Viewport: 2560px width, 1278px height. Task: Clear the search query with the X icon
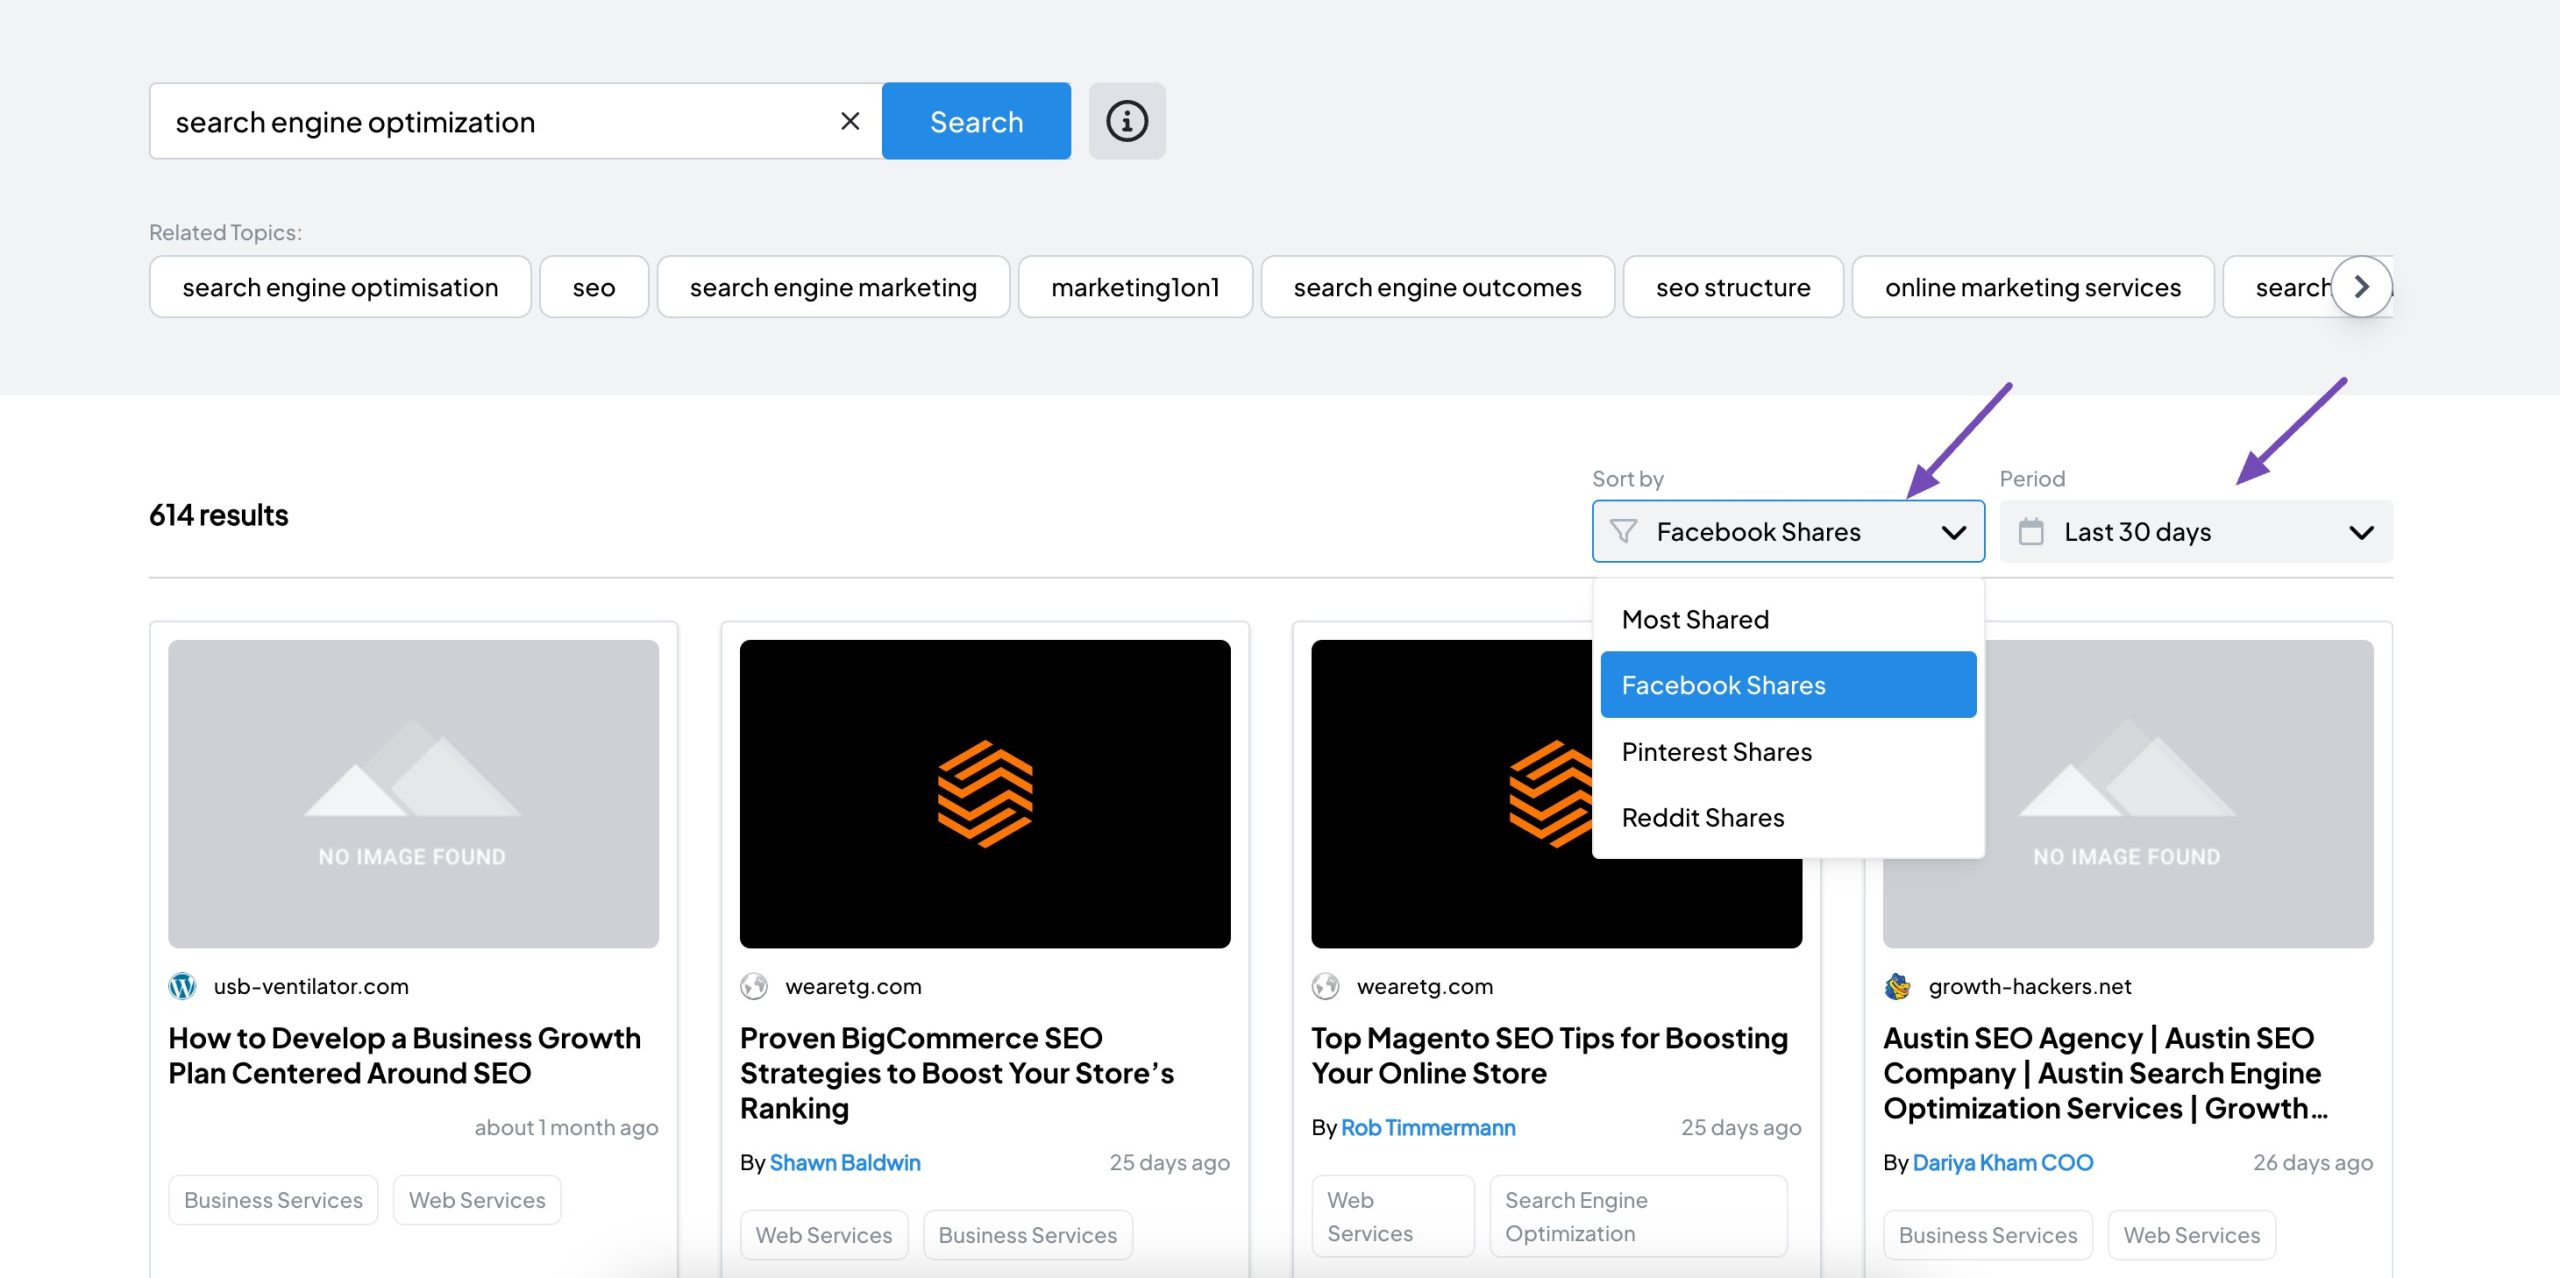pyautogui.click(x=850, y=121)
